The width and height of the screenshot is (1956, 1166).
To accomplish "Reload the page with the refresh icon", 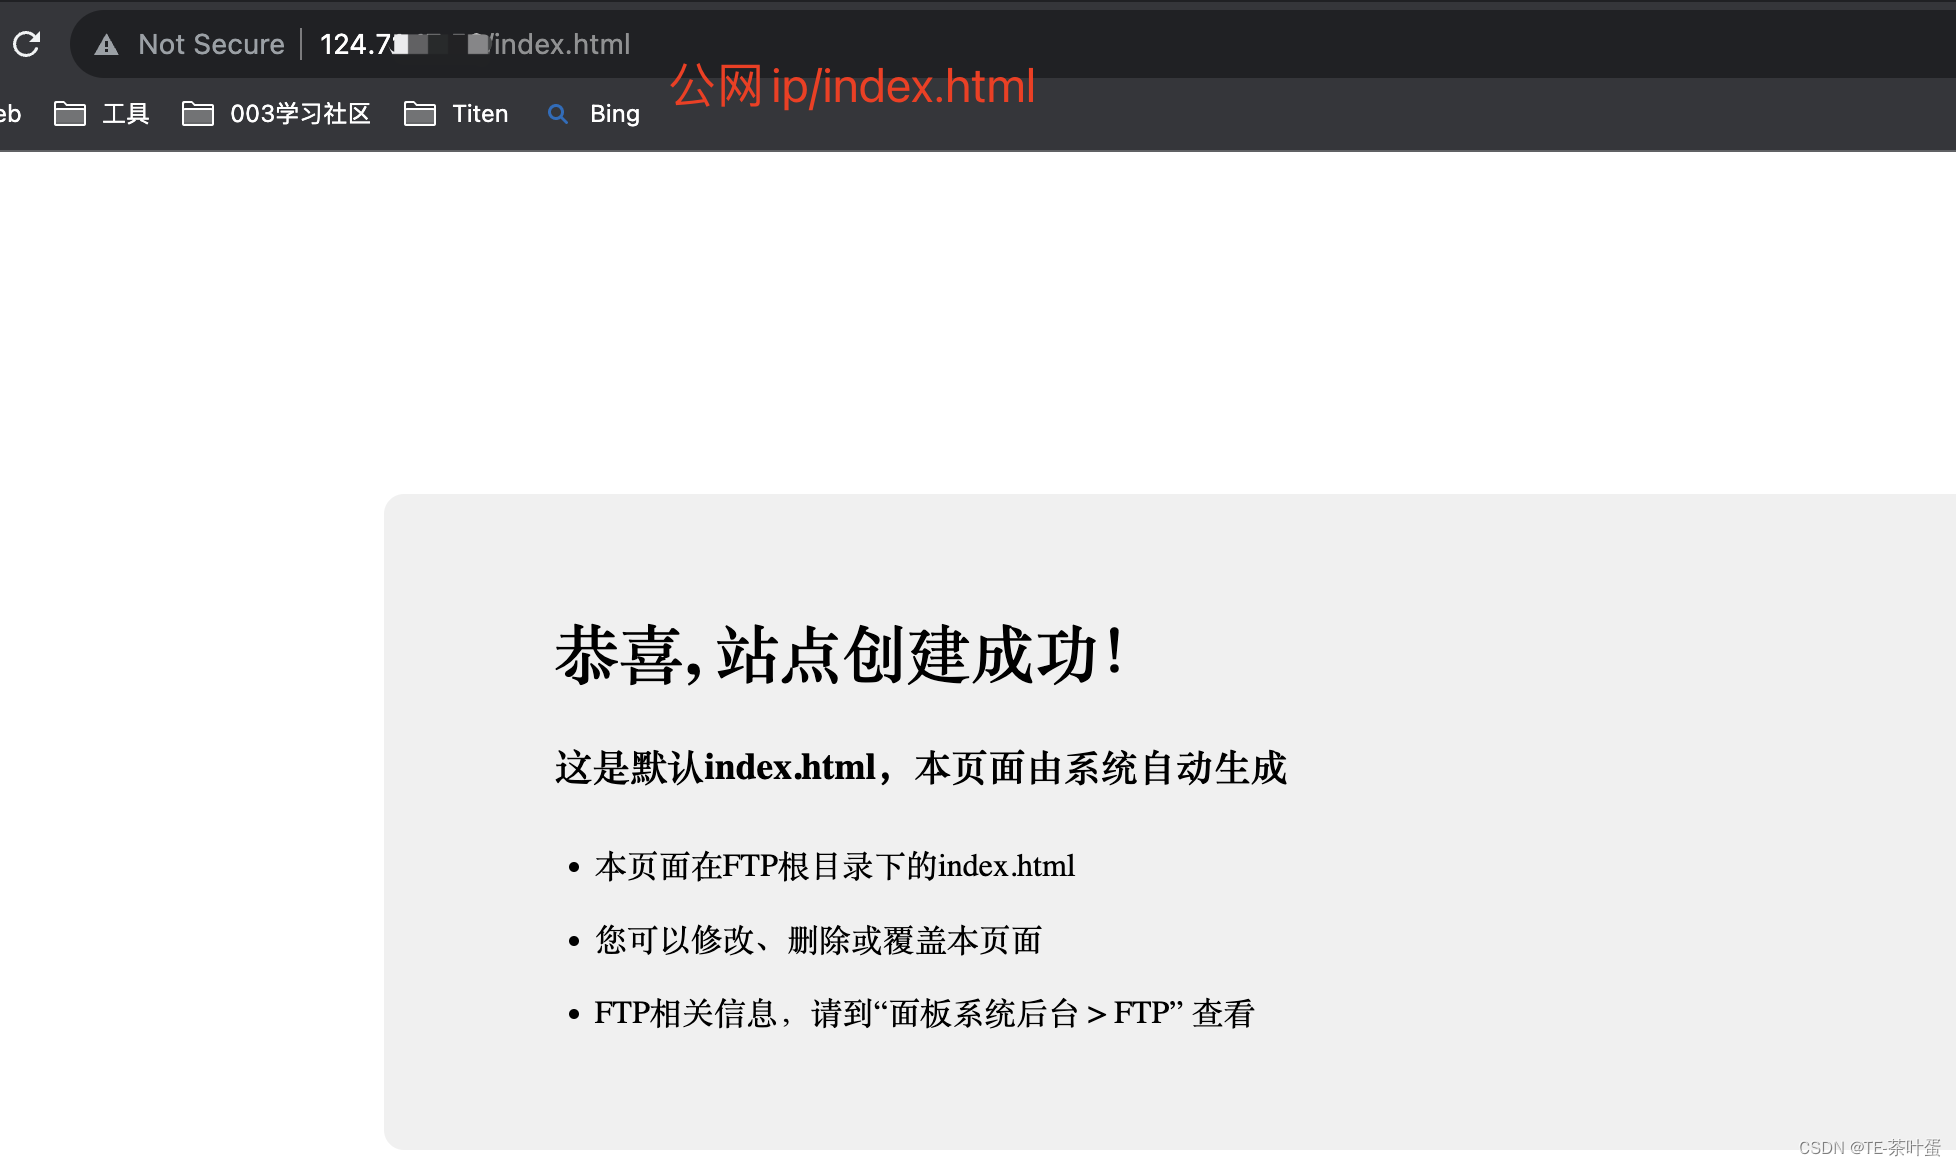I will (x=27, y=44).
